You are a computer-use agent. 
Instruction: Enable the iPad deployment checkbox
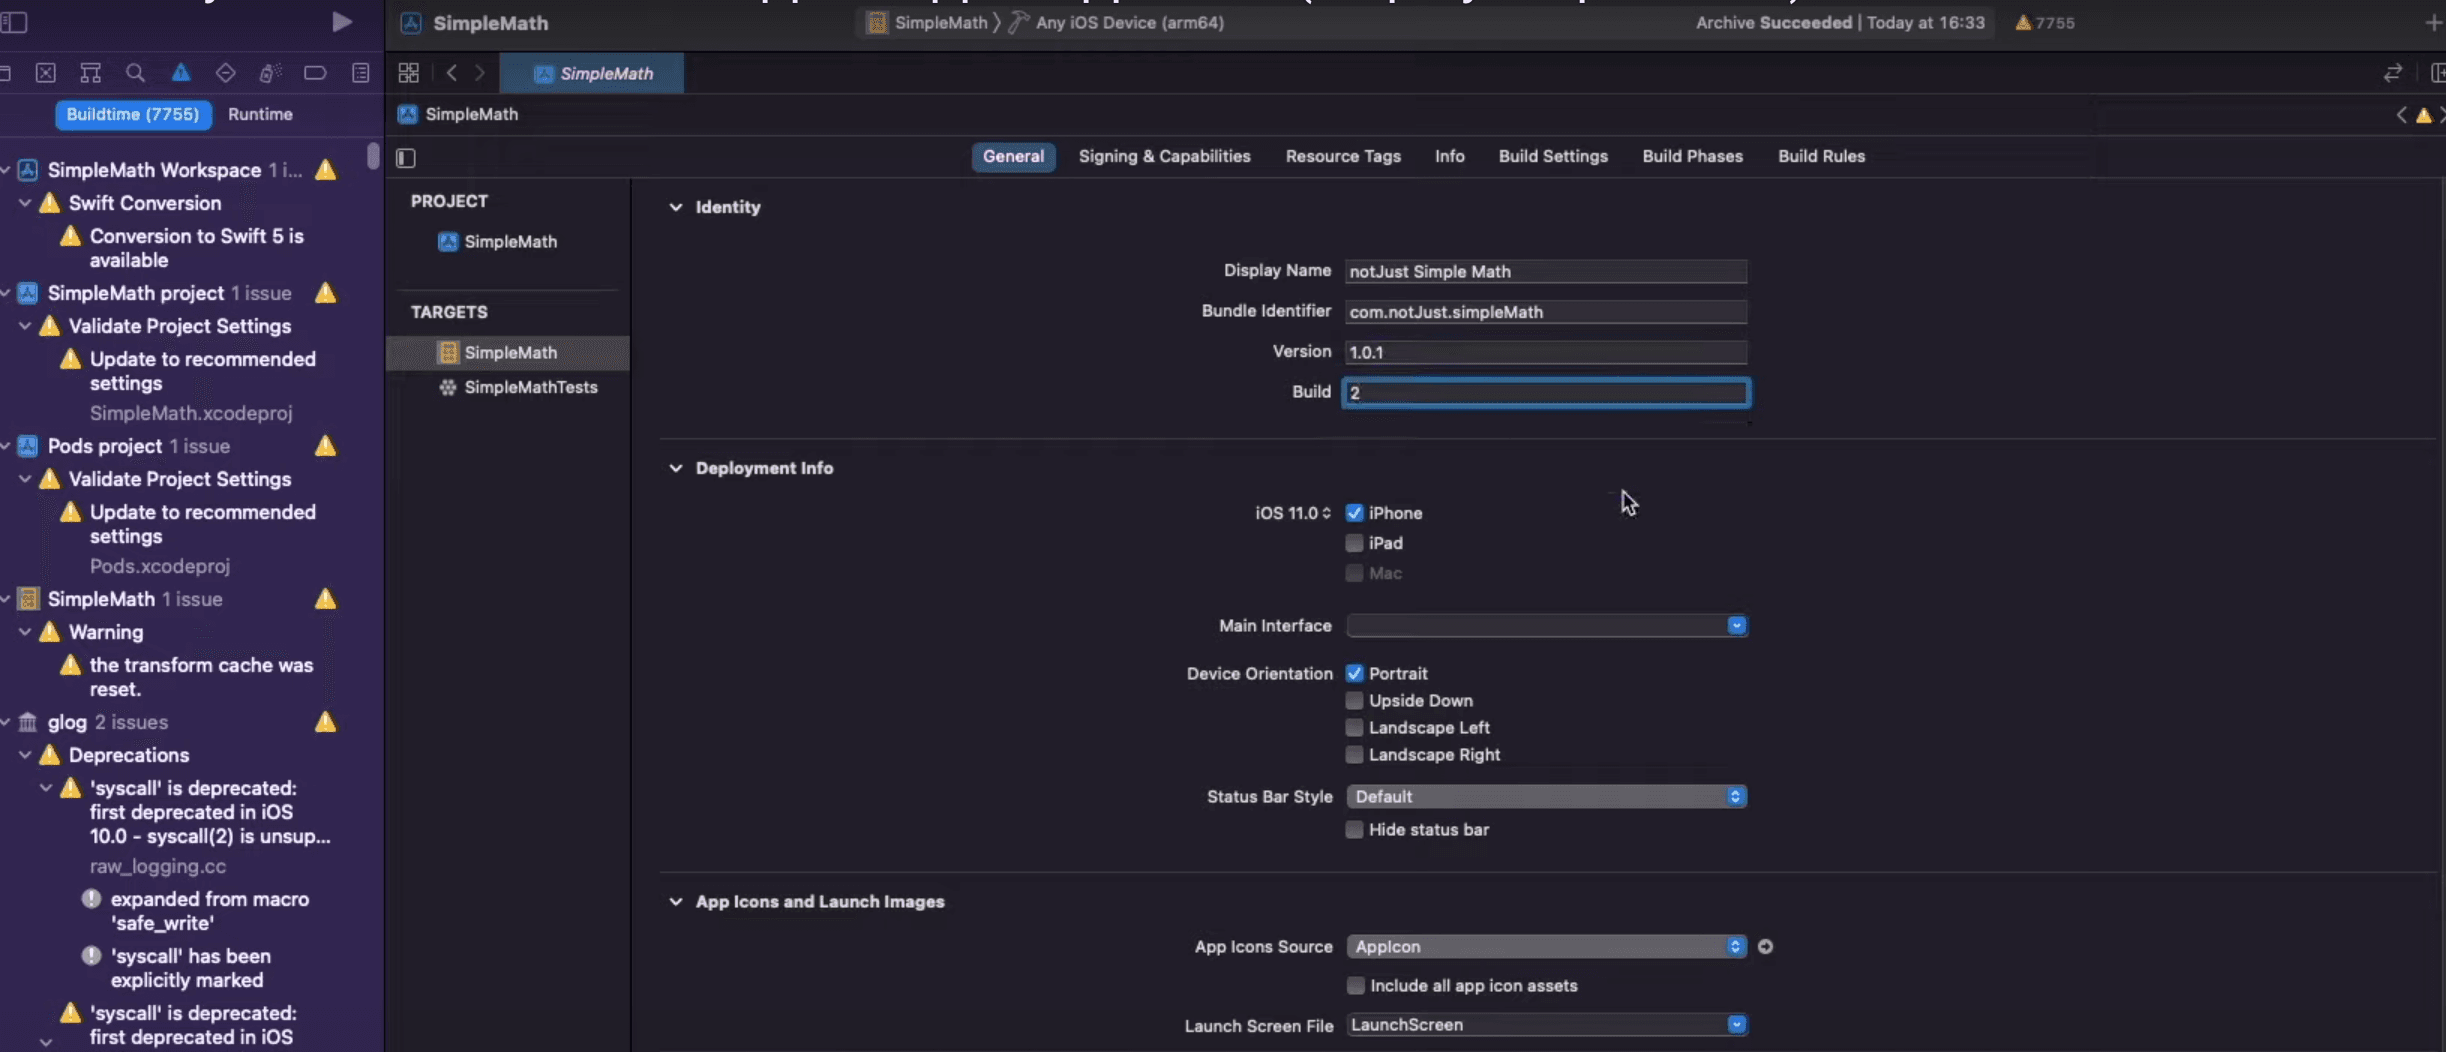click(1354, 543)
